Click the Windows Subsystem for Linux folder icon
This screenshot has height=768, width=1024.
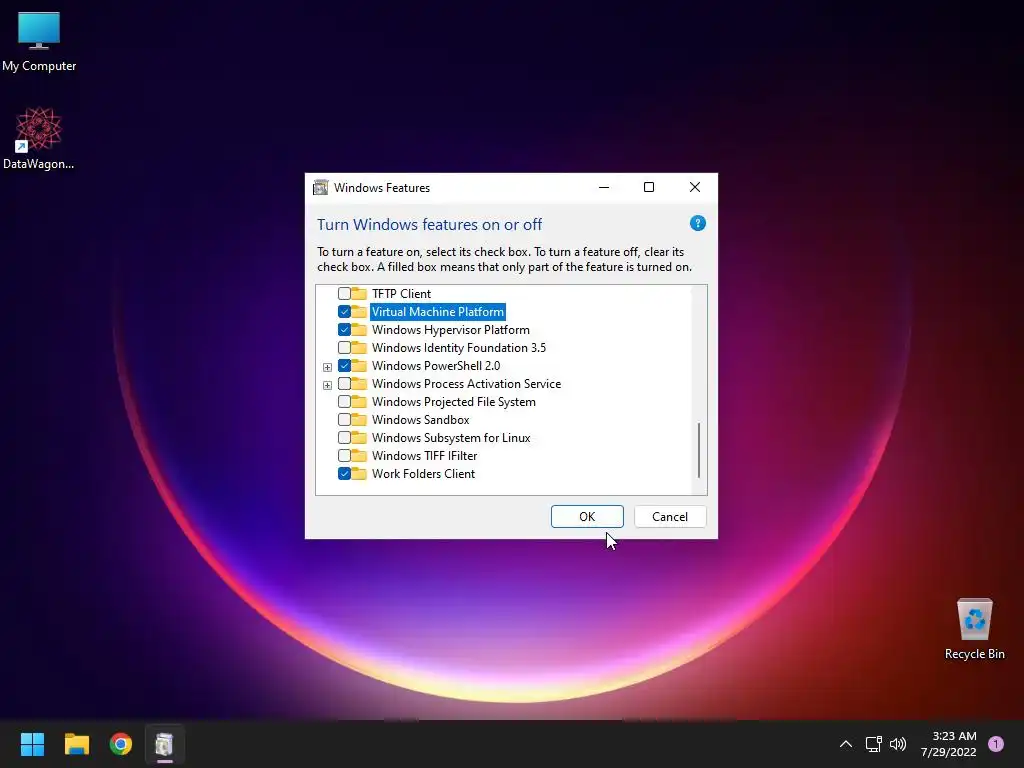point(359,437)
